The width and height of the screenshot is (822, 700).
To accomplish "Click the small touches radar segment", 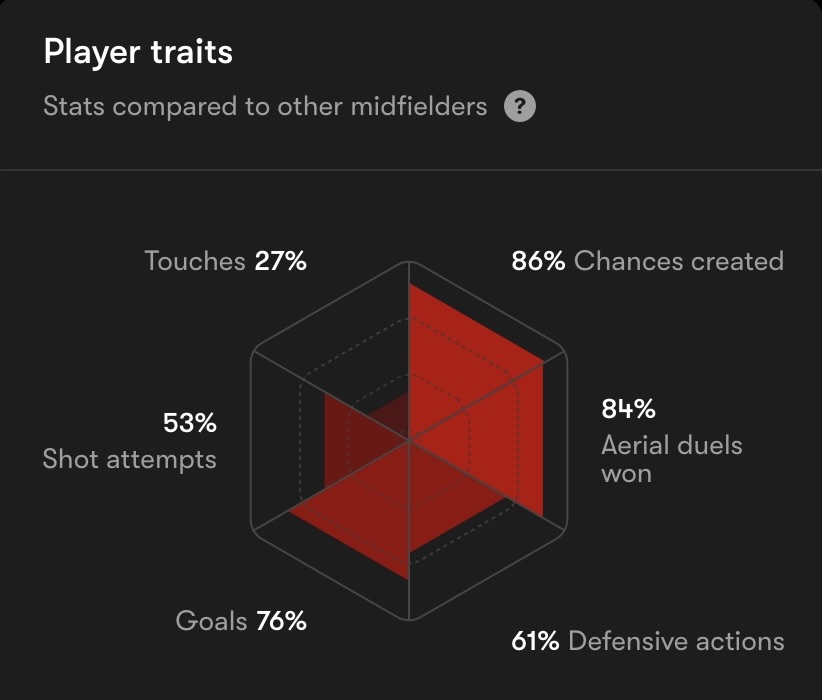I will [x=393, y=417].
